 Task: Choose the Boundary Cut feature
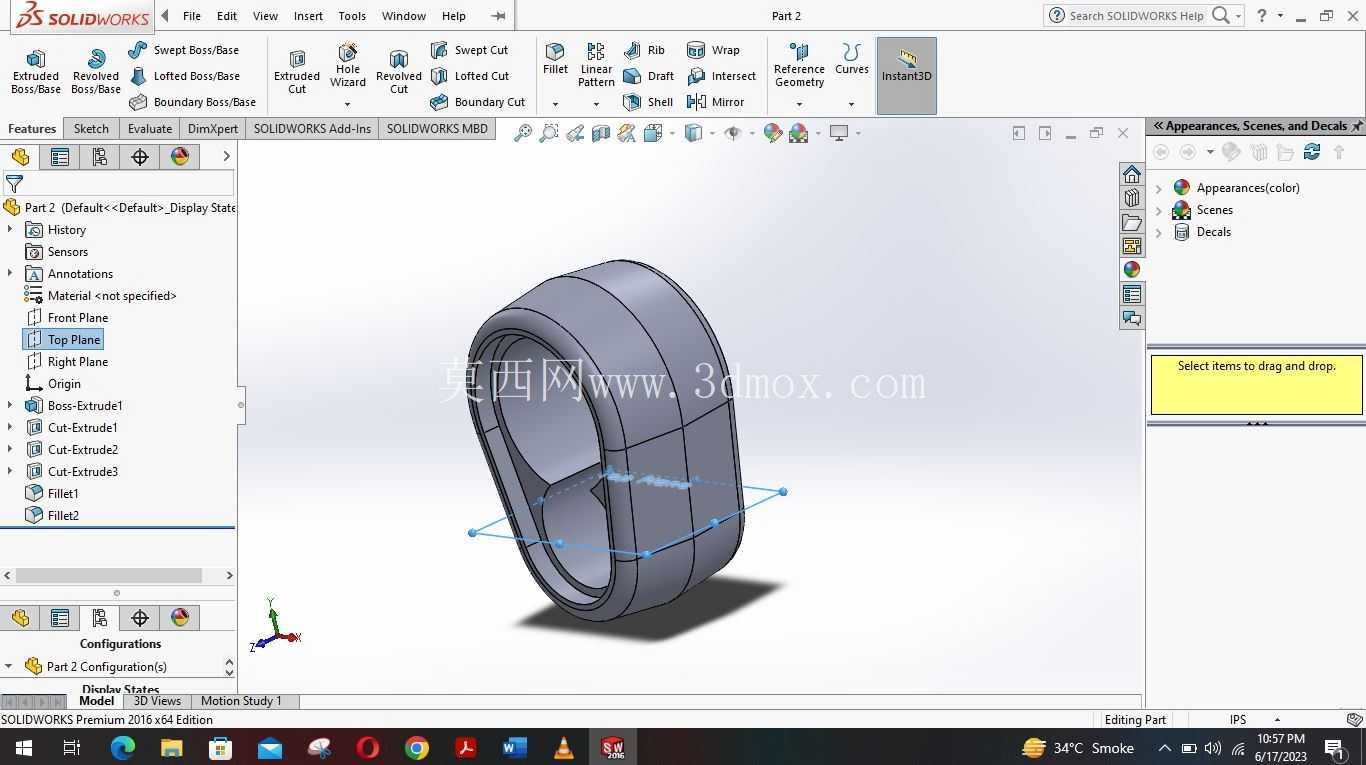pyautogui.click(x=478, y=102)
